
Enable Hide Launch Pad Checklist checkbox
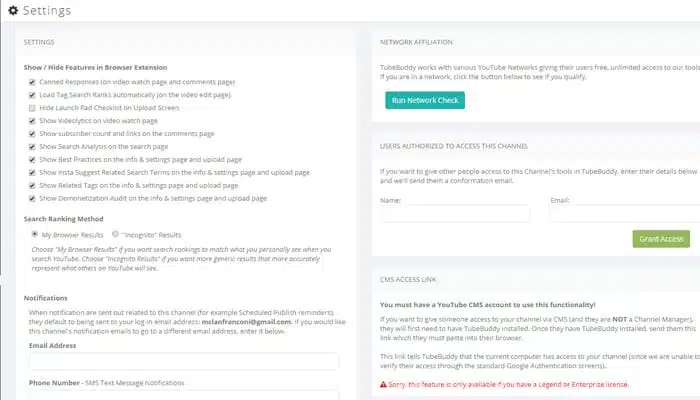pyautogui.click(x=32, y=108)
